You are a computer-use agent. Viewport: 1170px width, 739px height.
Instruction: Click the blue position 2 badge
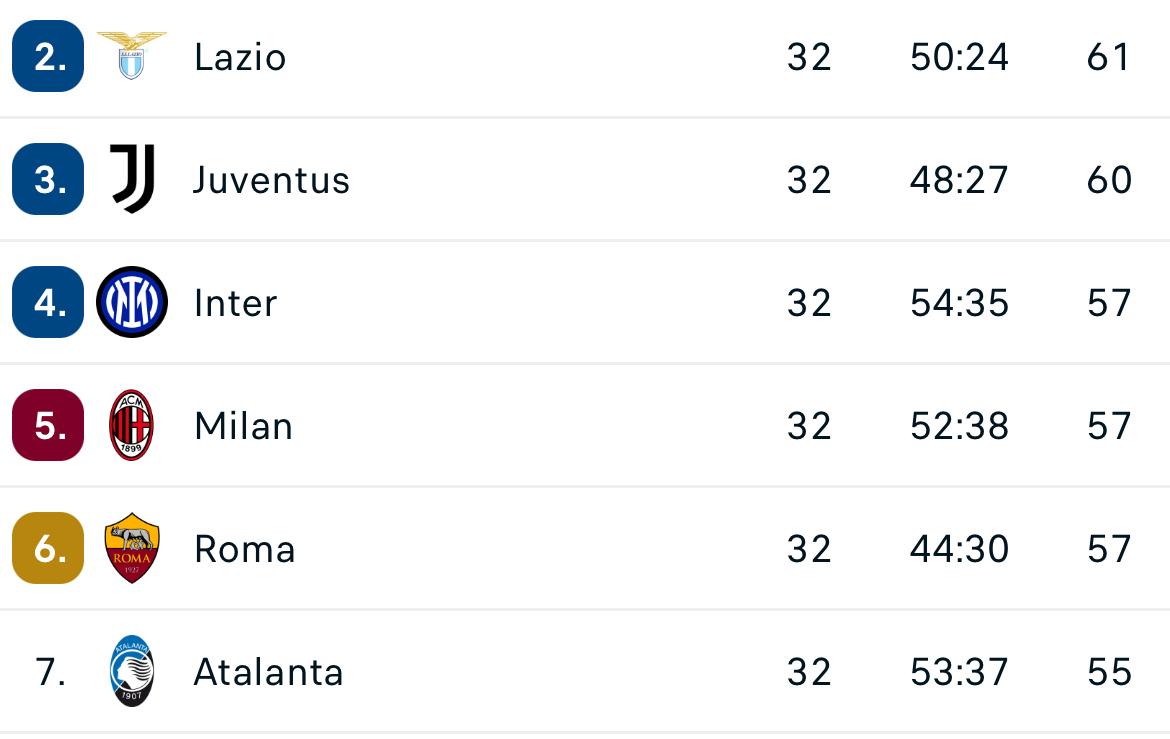48,56
